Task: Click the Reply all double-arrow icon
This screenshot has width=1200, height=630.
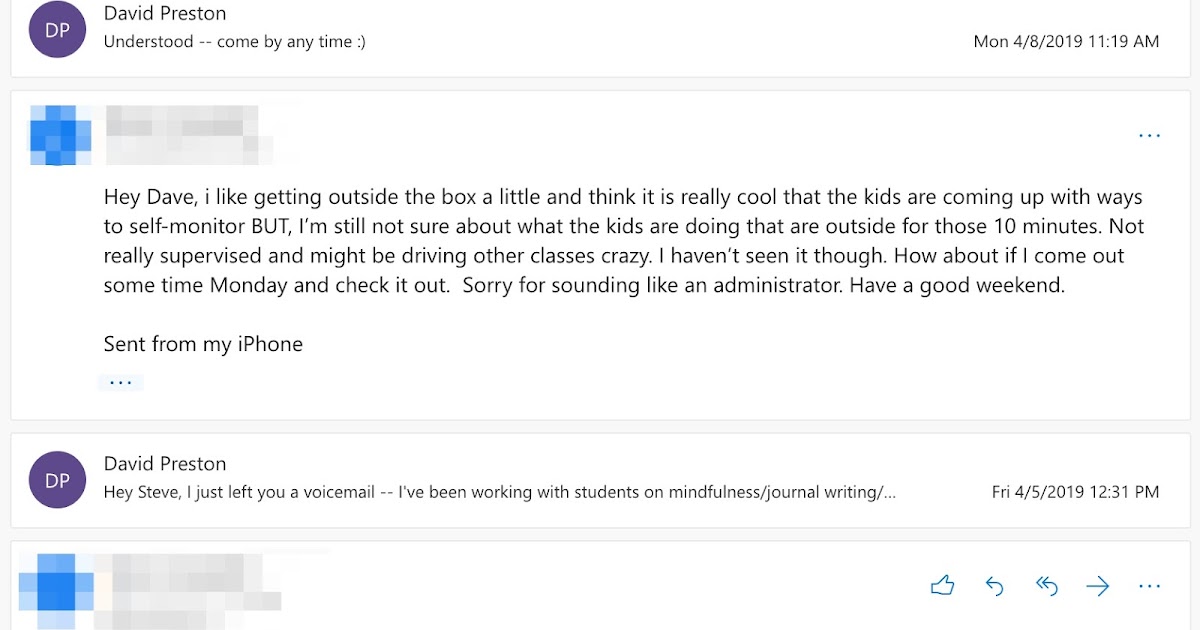Action: (1046, 586)
